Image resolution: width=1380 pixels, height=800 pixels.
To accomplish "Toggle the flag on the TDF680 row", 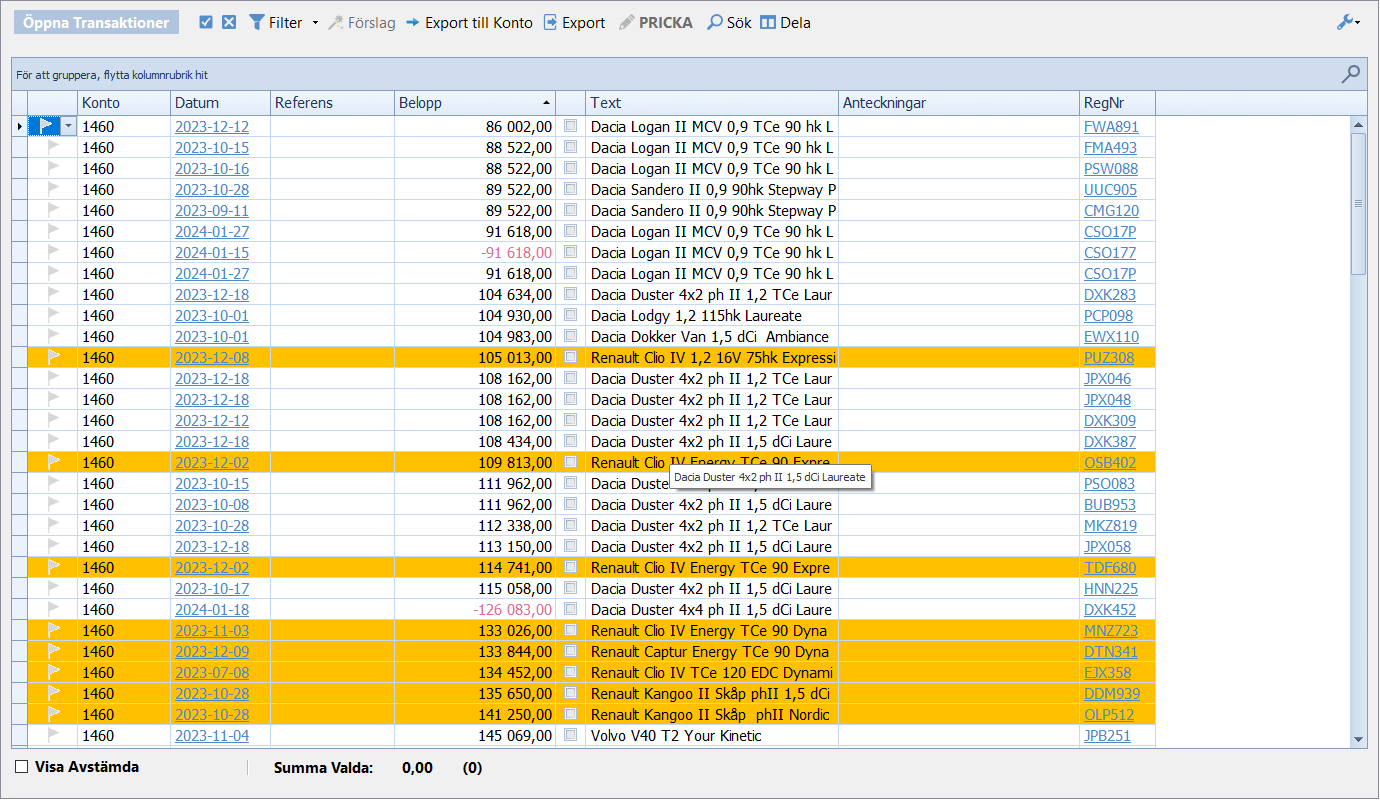I will [x=53, y=567].
